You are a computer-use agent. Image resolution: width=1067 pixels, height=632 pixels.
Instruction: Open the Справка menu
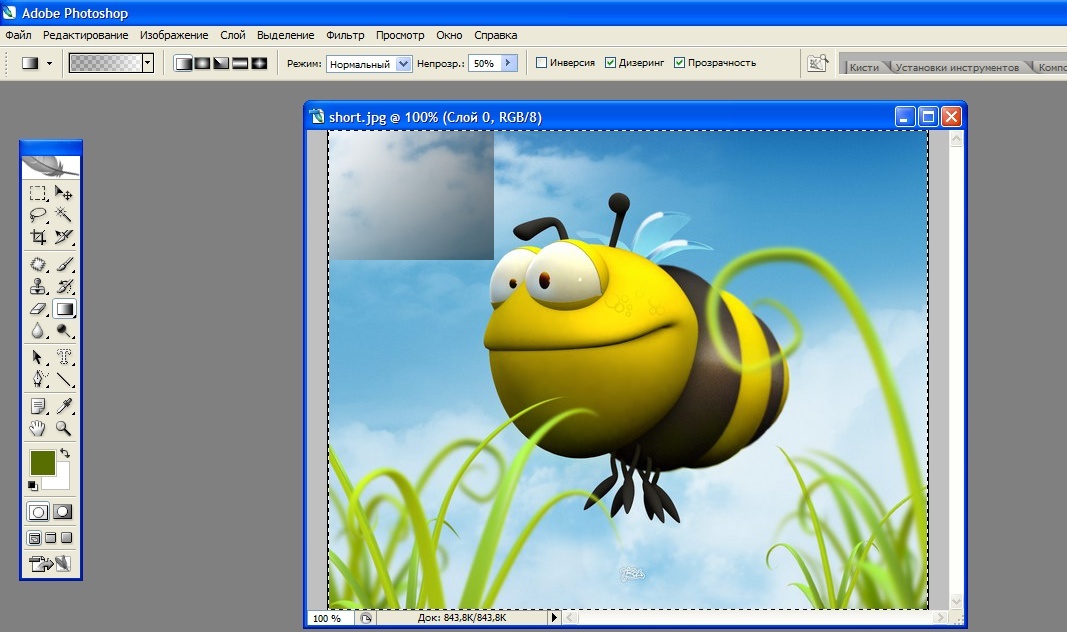tap(495, 35)
